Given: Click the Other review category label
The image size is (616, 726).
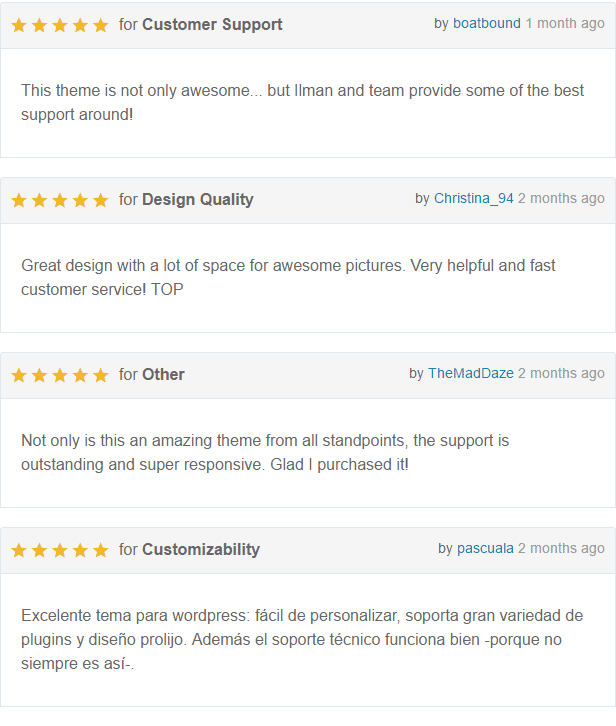Looking at the screenshot, I should click(163, 374).
